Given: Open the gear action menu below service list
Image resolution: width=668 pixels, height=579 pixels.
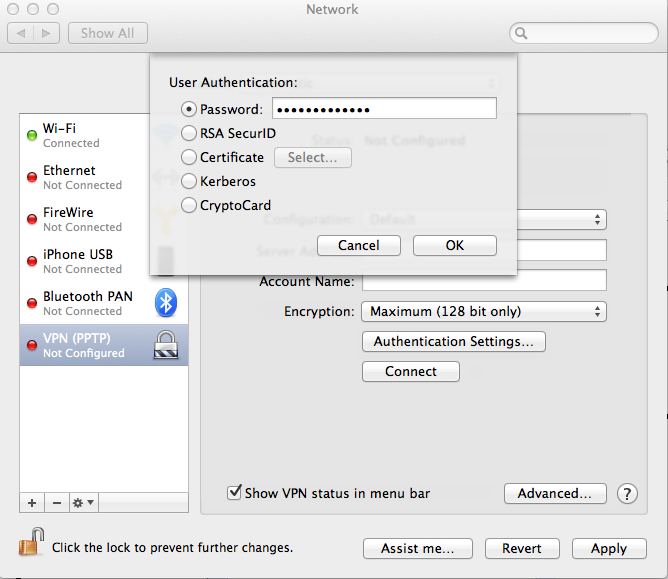Looking at the screenshot, I should [x=83, y=503].
